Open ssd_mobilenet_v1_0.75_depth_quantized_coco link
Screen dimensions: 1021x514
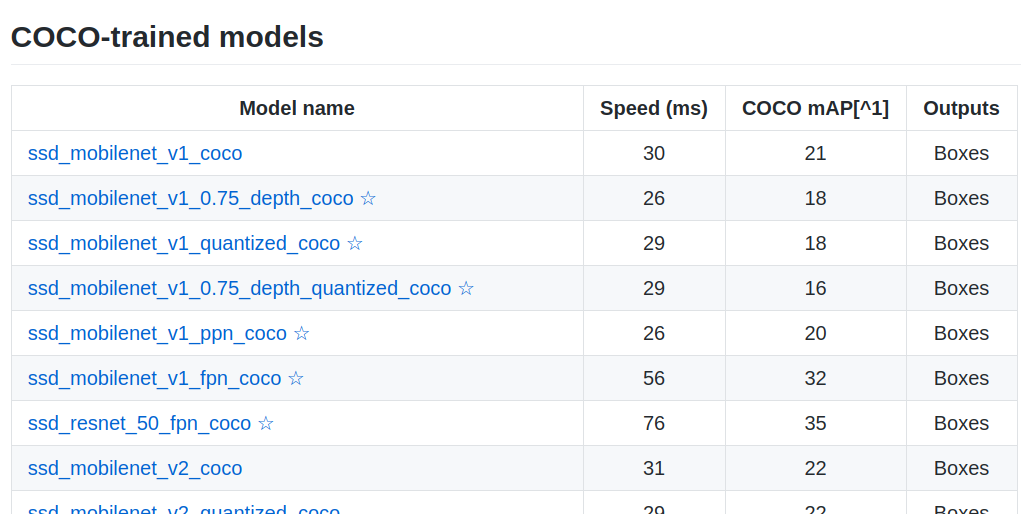239,288
